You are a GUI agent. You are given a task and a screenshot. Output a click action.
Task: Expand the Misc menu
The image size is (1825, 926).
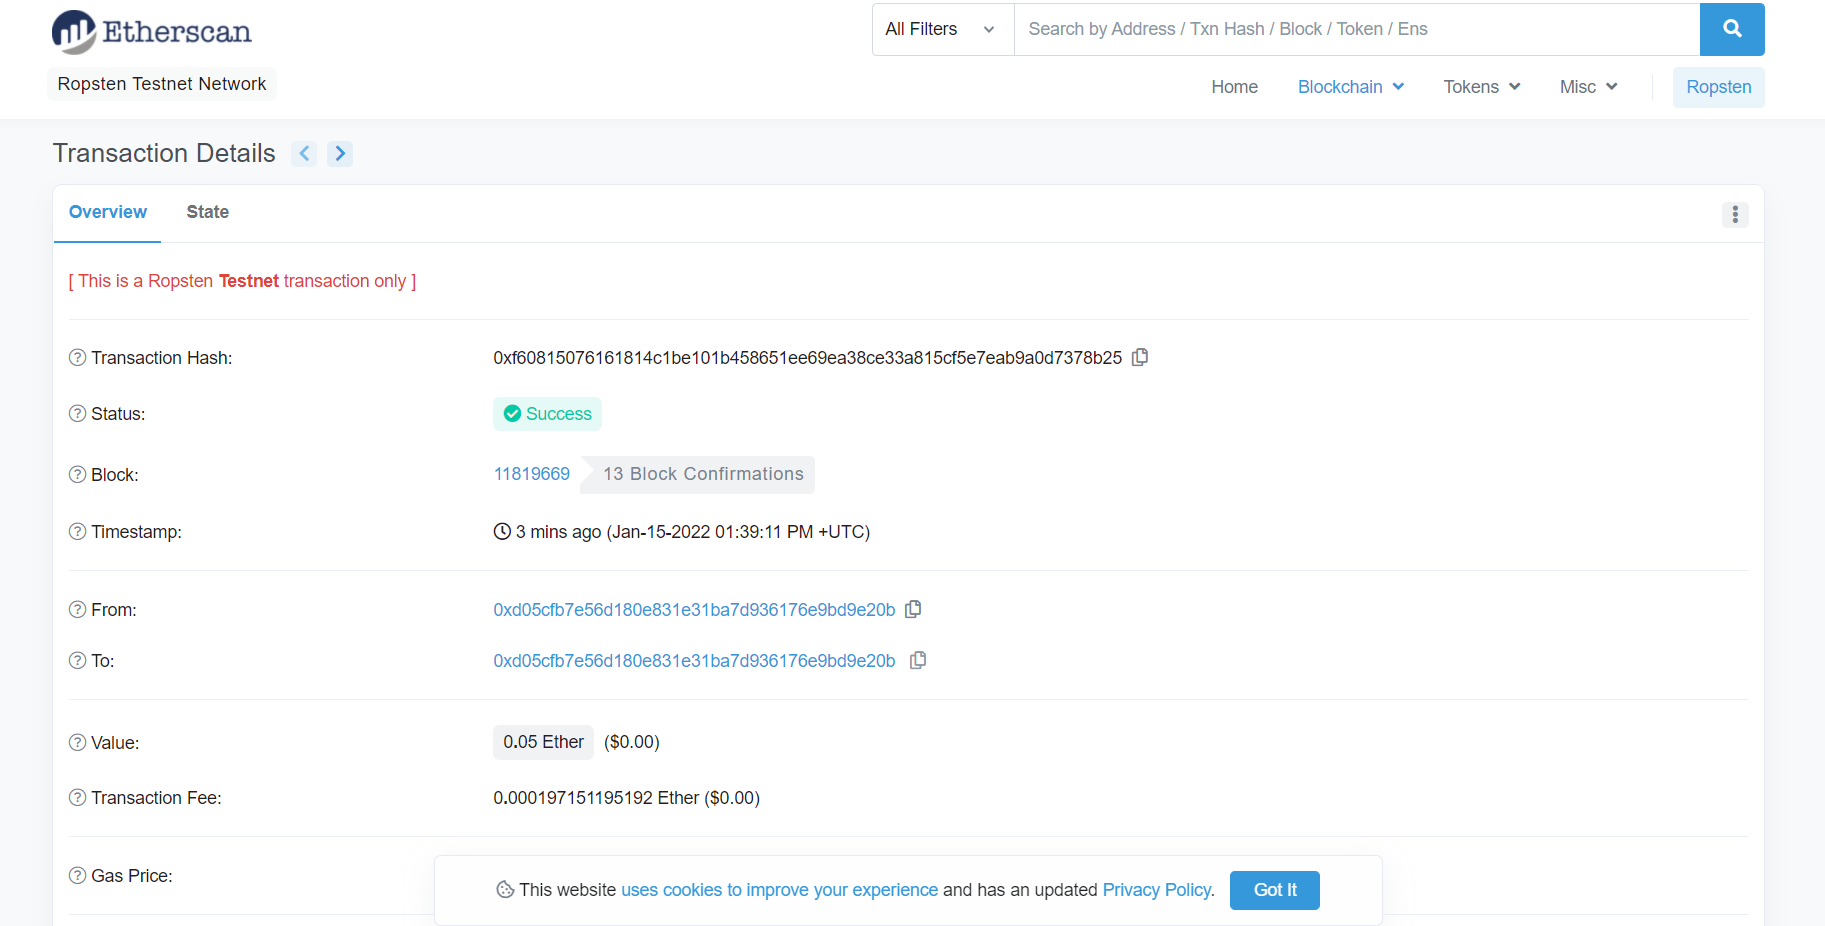click(x=1588, y=87)
